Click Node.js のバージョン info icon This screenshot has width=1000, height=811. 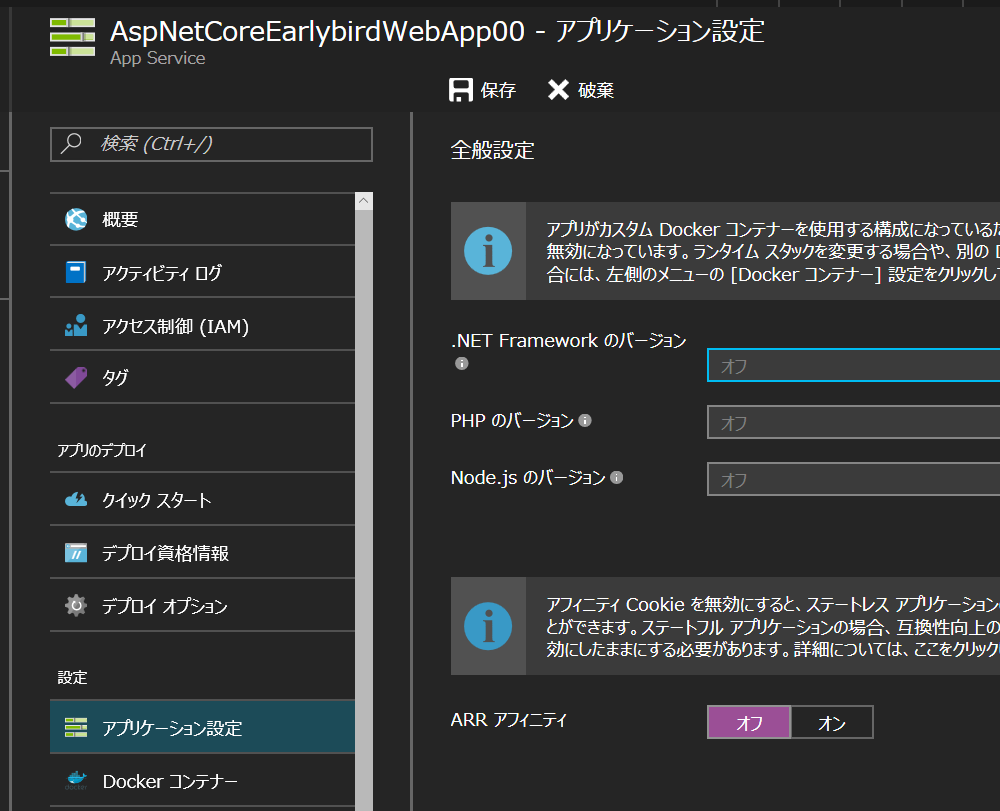[617, 478]
